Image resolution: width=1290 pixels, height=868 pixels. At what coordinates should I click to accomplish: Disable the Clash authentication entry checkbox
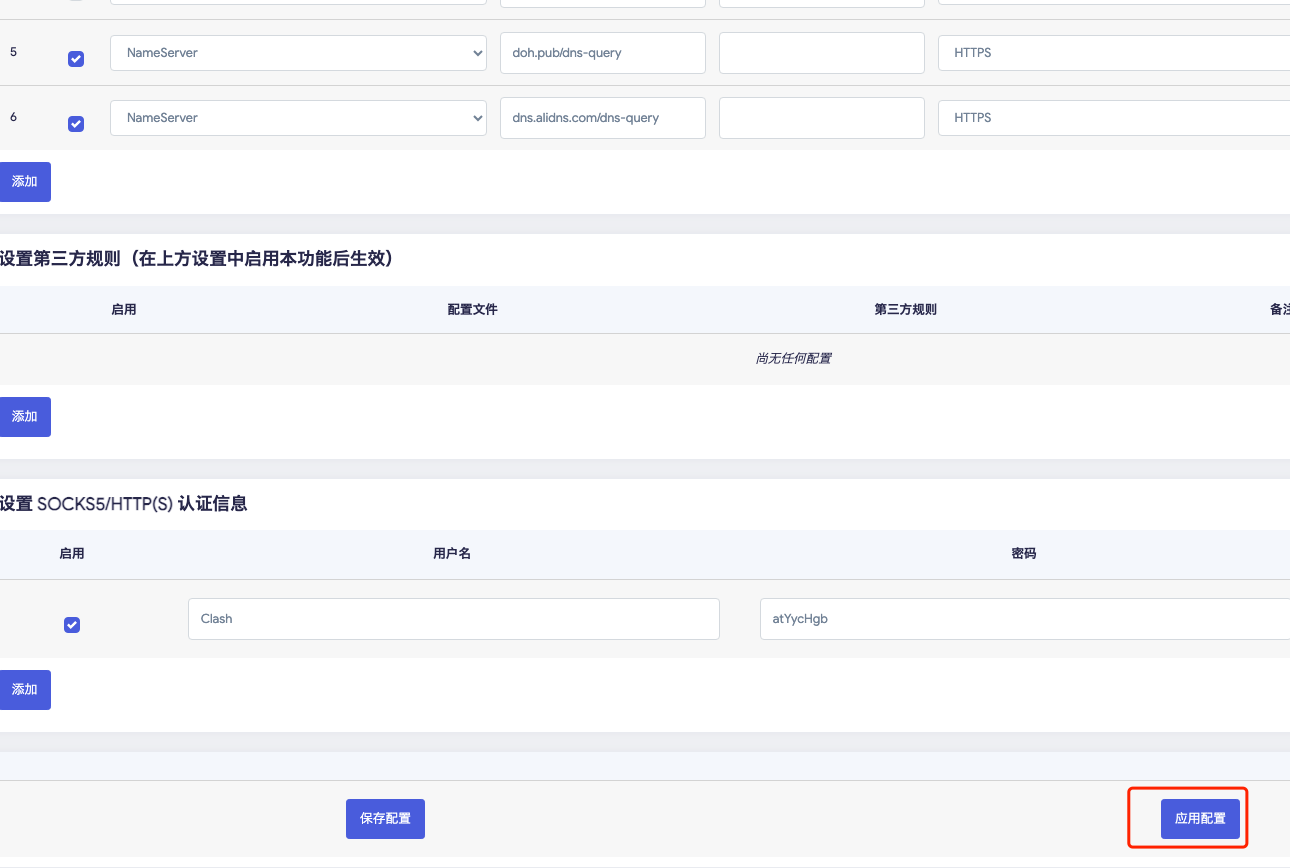coord(72,625)
